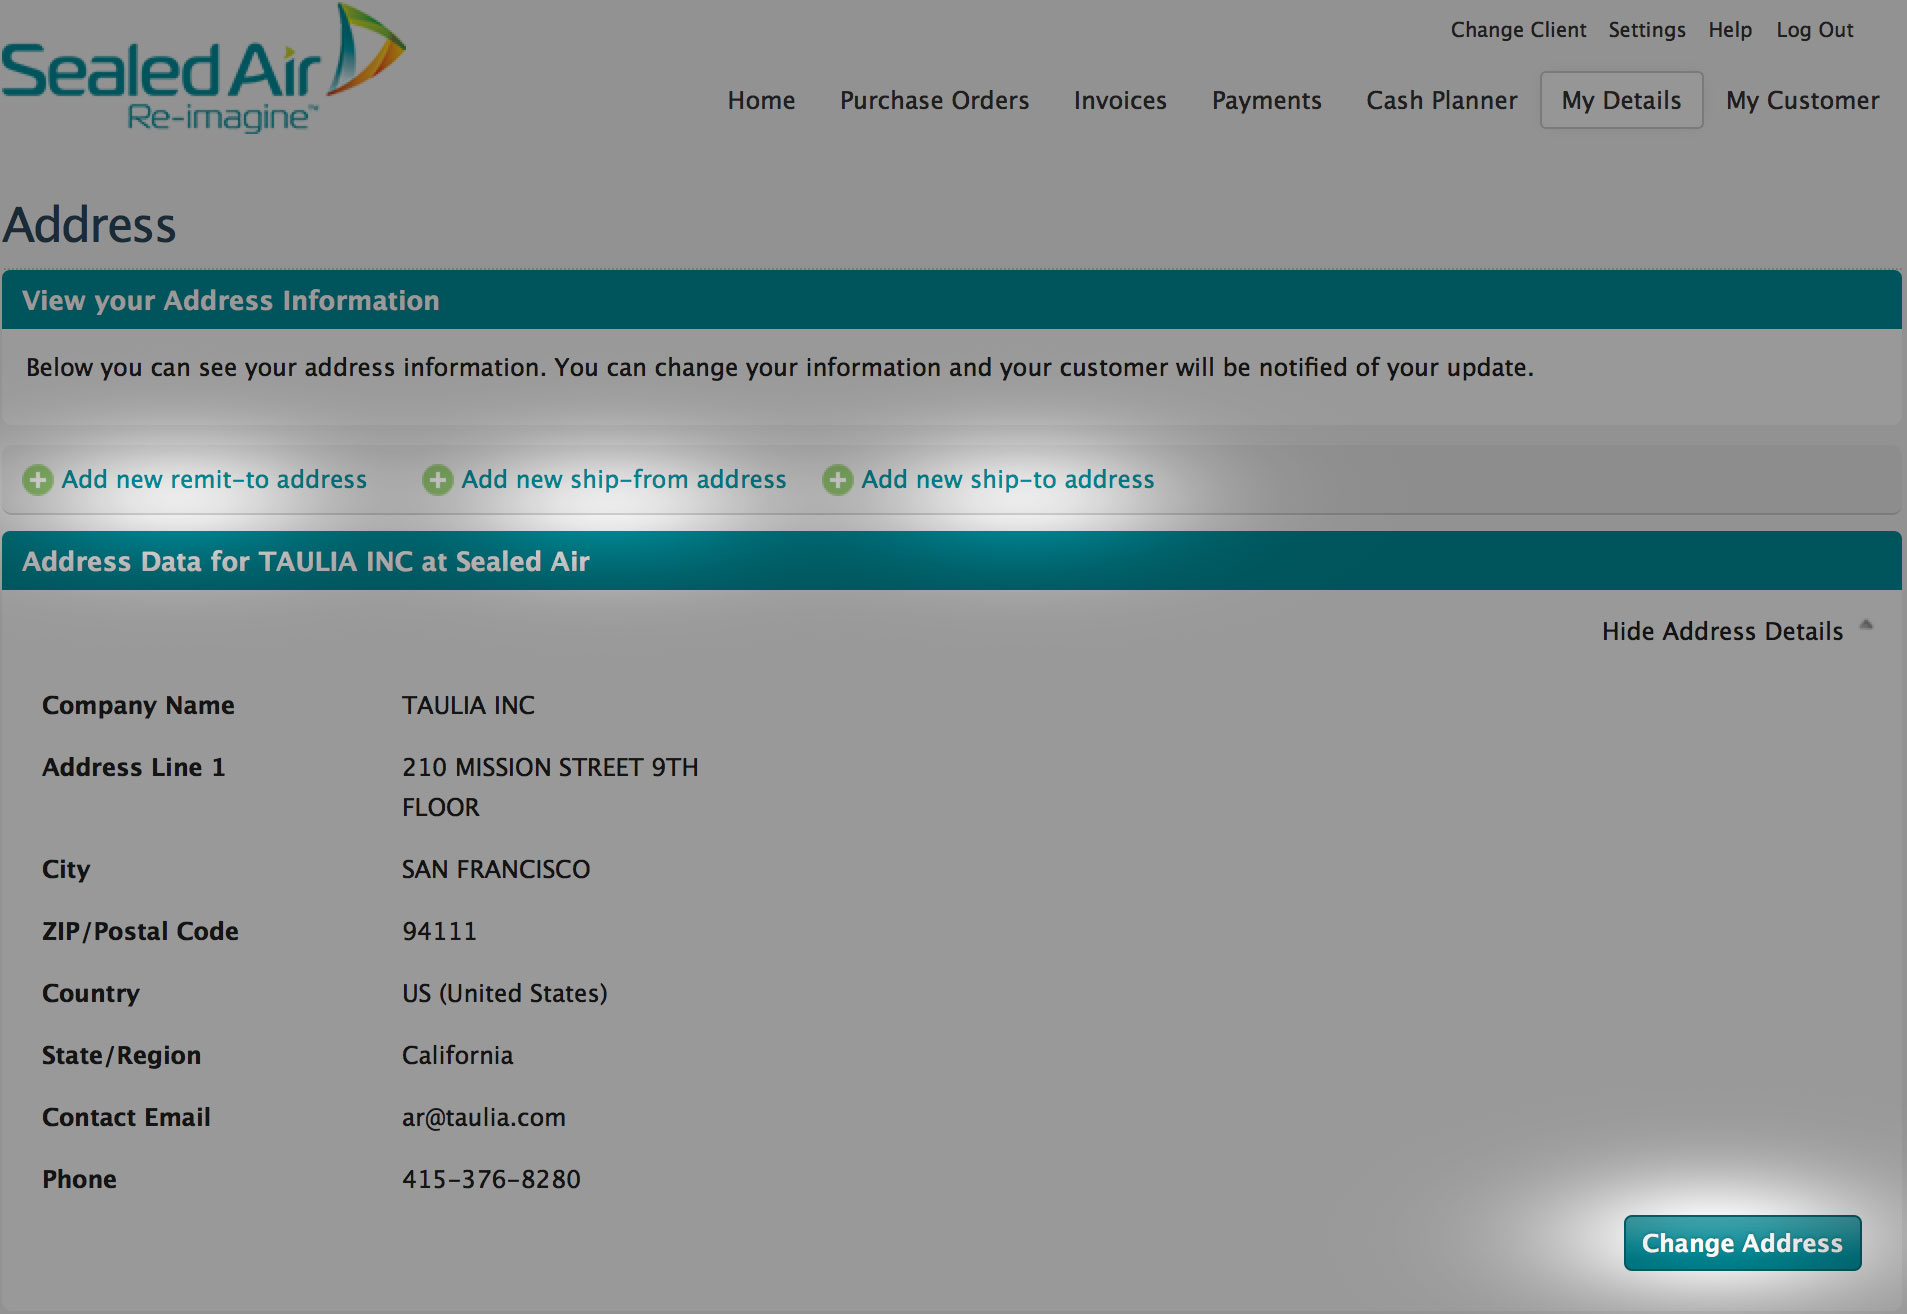Open the My Customer menu

[1802, 100]
